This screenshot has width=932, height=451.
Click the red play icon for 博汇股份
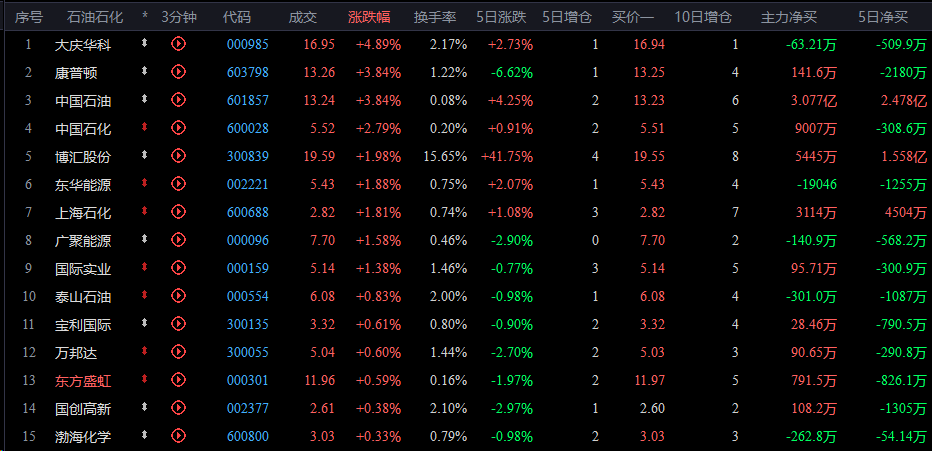tap(178, 156)
